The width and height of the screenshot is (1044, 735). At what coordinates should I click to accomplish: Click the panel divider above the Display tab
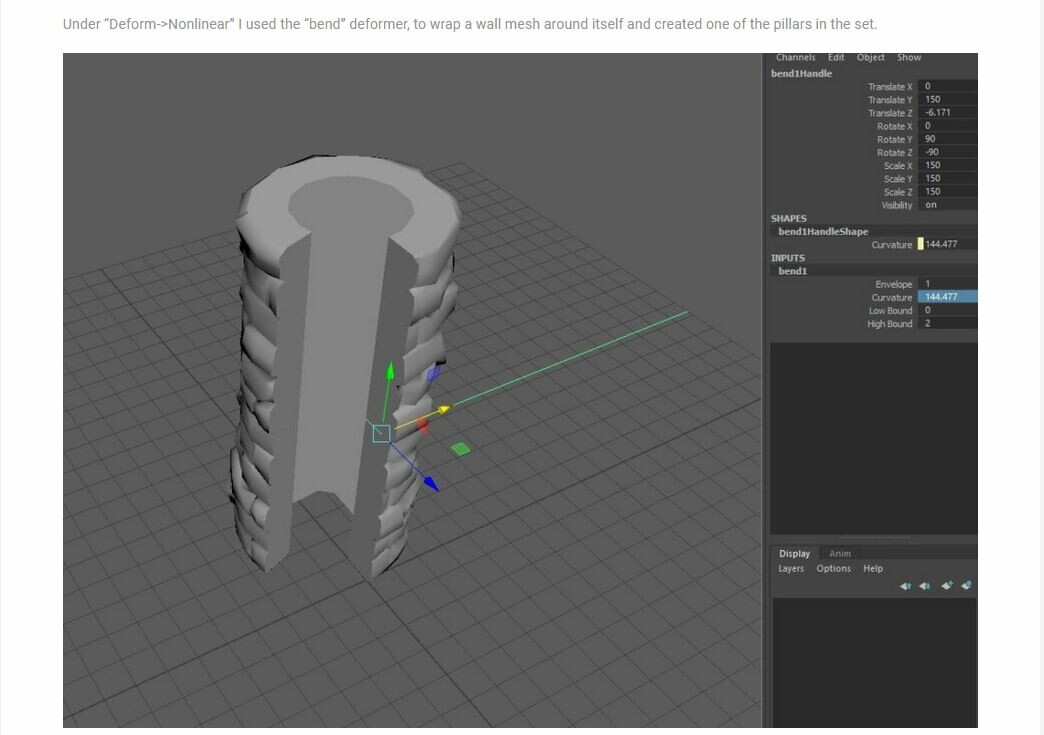(x=874, y=537)
